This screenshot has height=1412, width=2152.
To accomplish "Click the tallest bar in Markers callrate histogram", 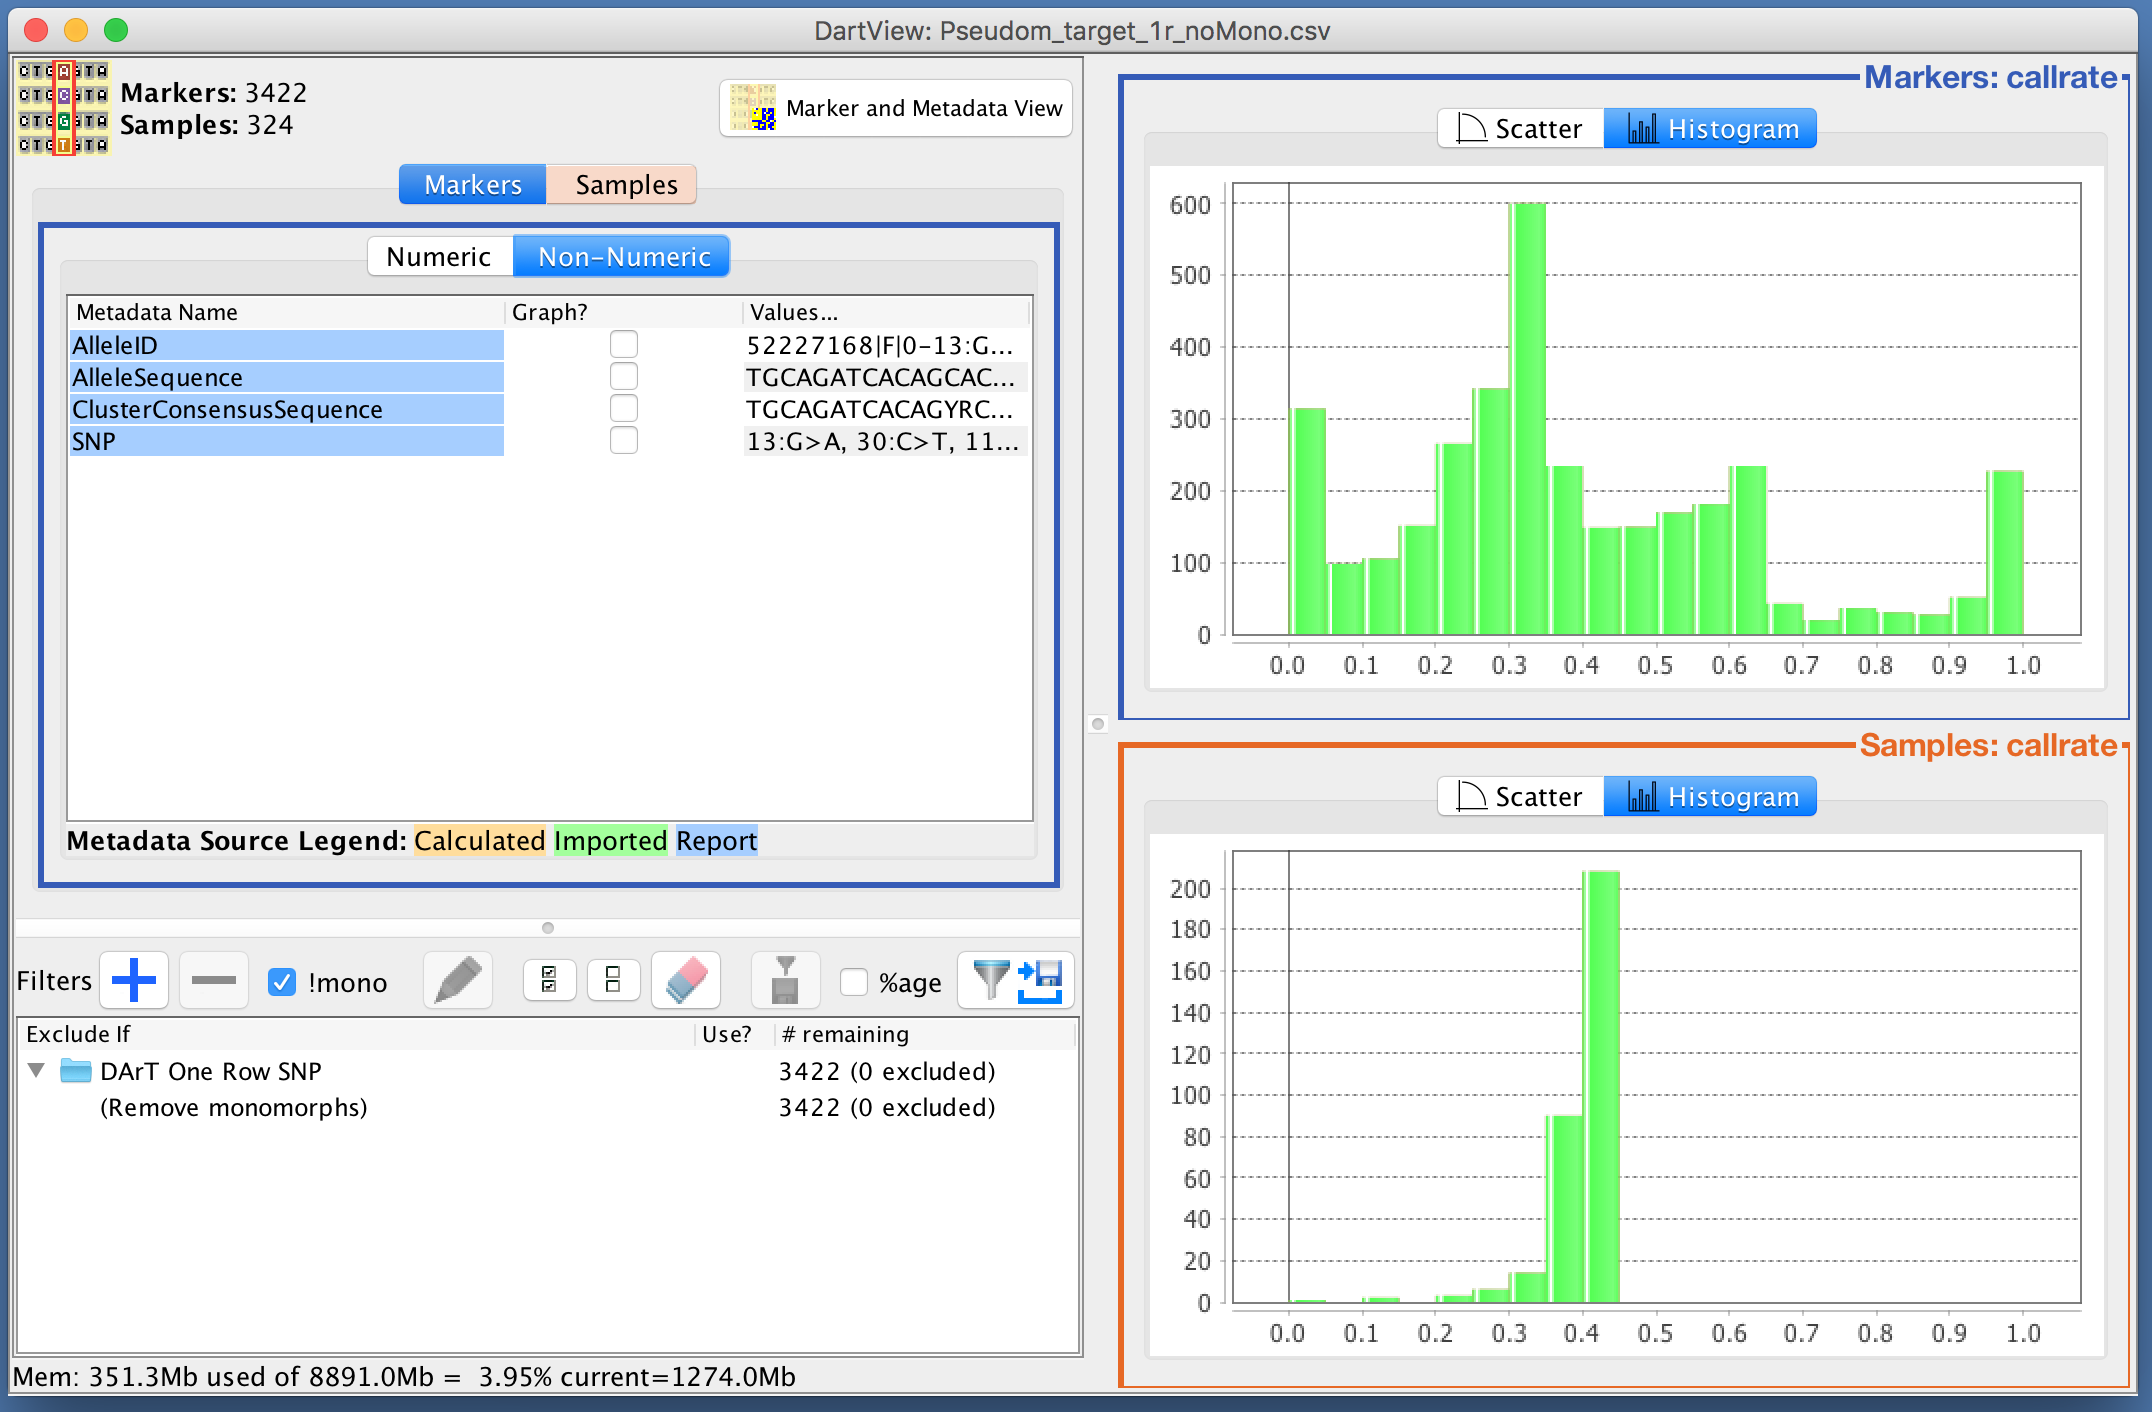I will point(1527,419).
